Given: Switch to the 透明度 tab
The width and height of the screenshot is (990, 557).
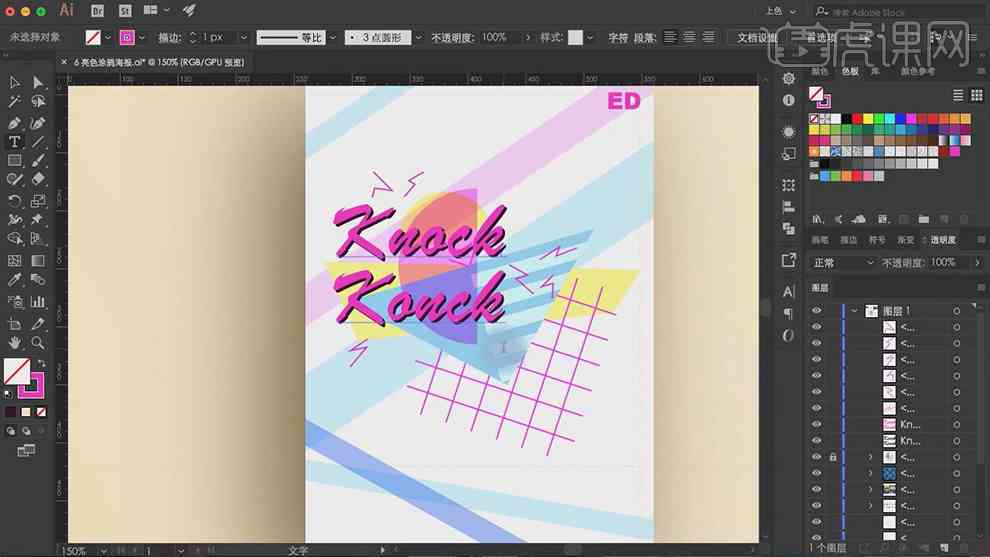Looking at the screenshot, I should click(x=943, y=240).
